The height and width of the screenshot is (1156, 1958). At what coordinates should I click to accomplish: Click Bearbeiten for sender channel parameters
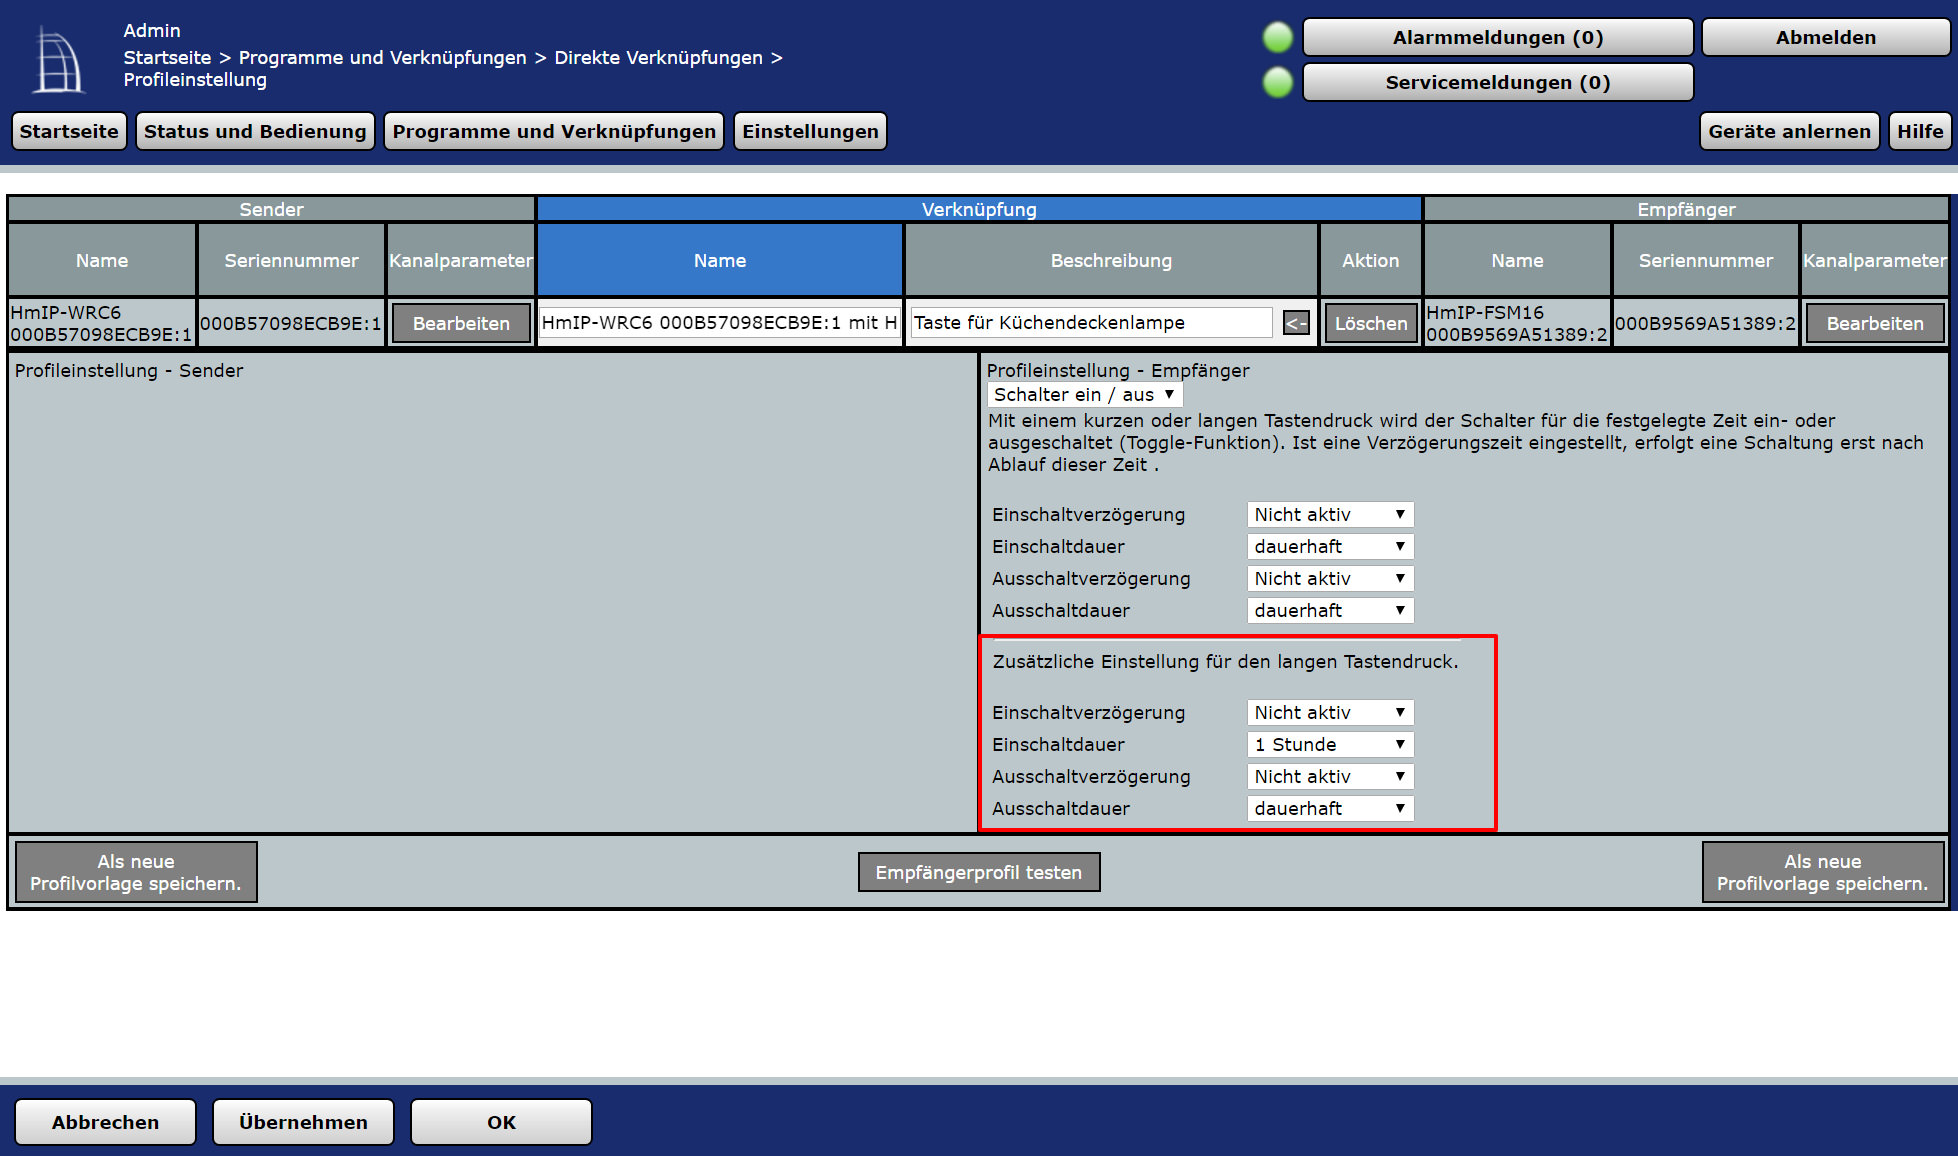pos(461,323)
